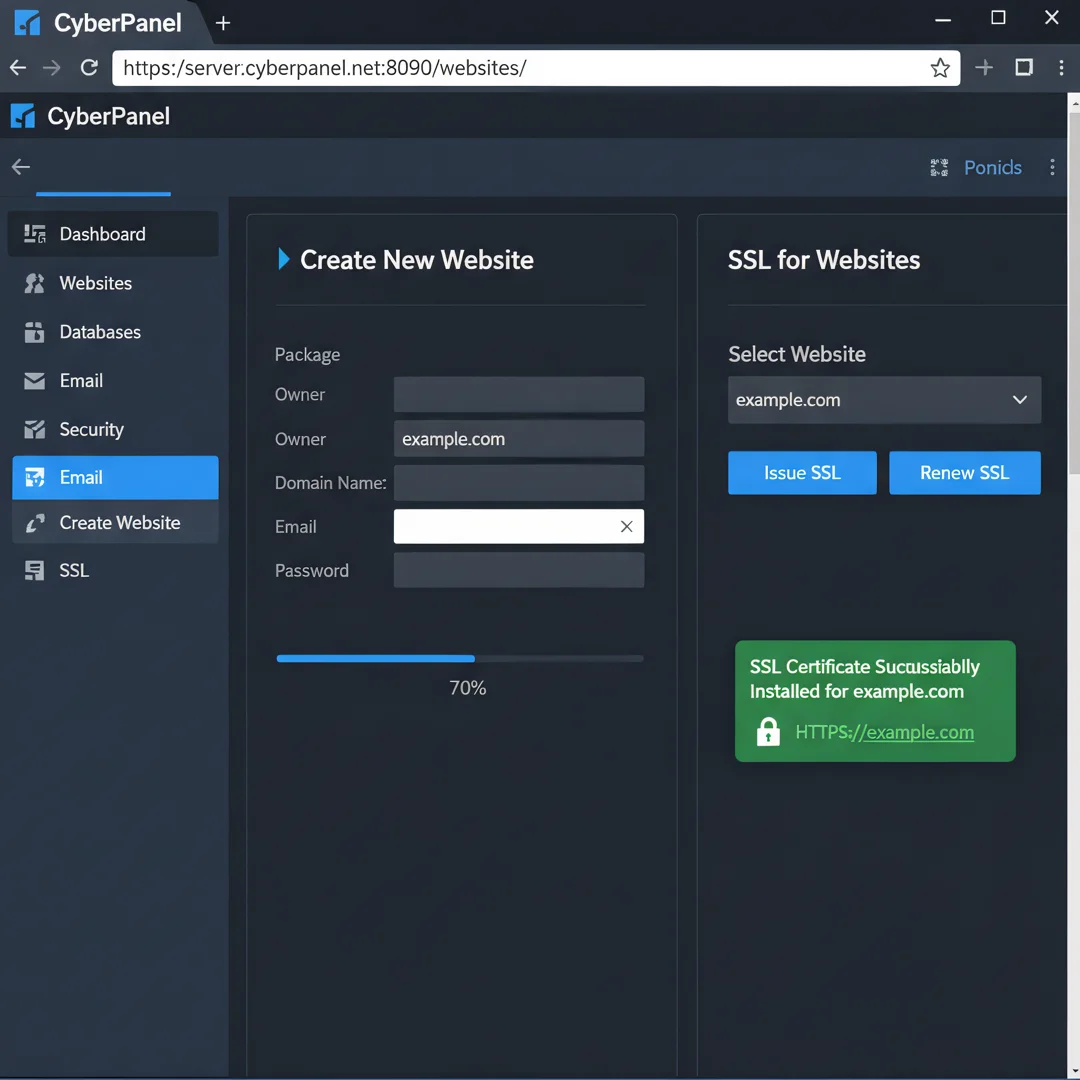
Task: Click the back arrow under the CyberPanel header
Action: click(21, 167)
